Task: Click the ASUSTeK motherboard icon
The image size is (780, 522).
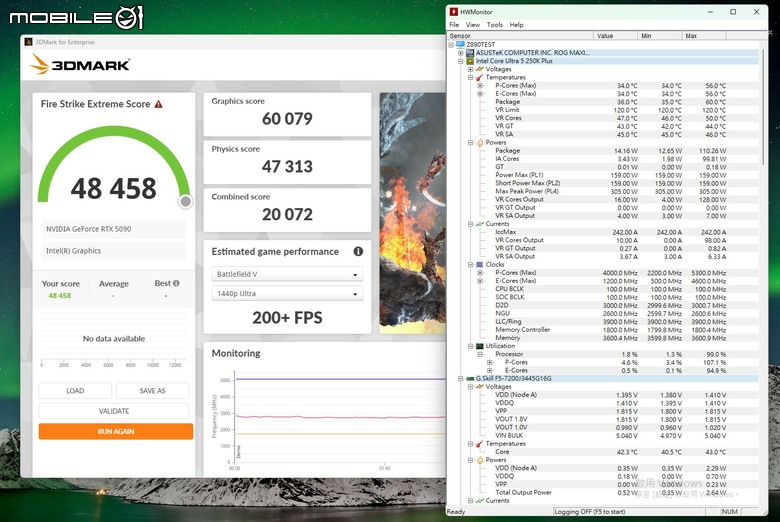Action: pyautogui.click(x=470, y=53)
